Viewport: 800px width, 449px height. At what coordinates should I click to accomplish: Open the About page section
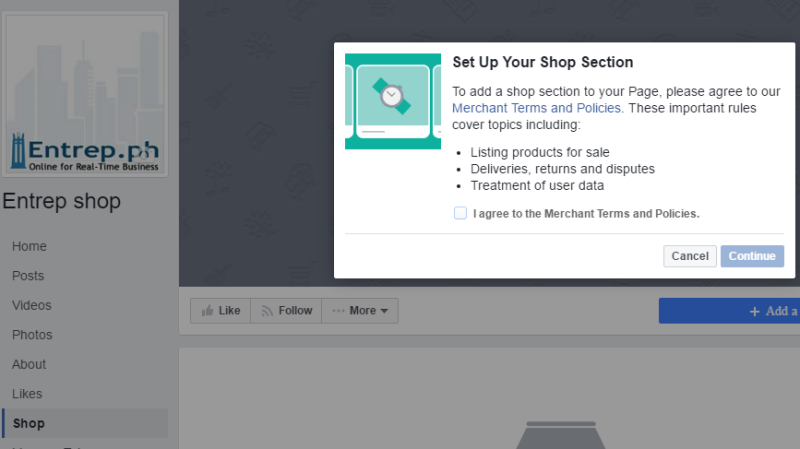click(x=29, y=365)
